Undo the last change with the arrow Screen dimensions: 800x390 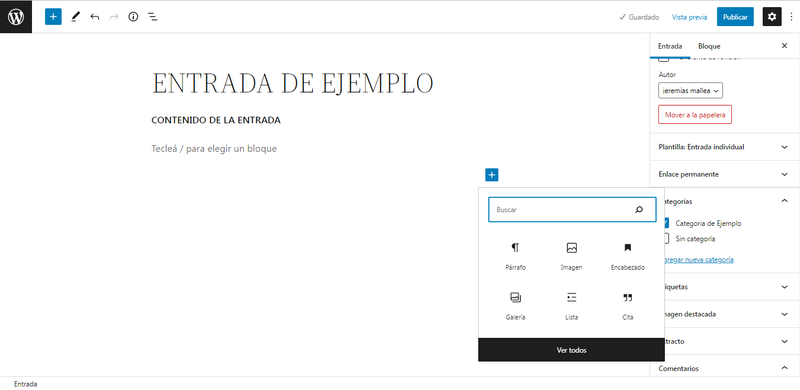95,17
